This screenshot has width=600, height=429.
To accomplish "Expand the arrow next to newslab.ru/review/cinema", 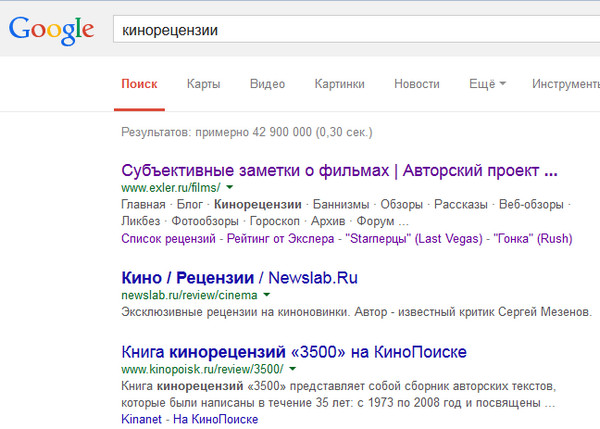I will (x=266, y=295).
